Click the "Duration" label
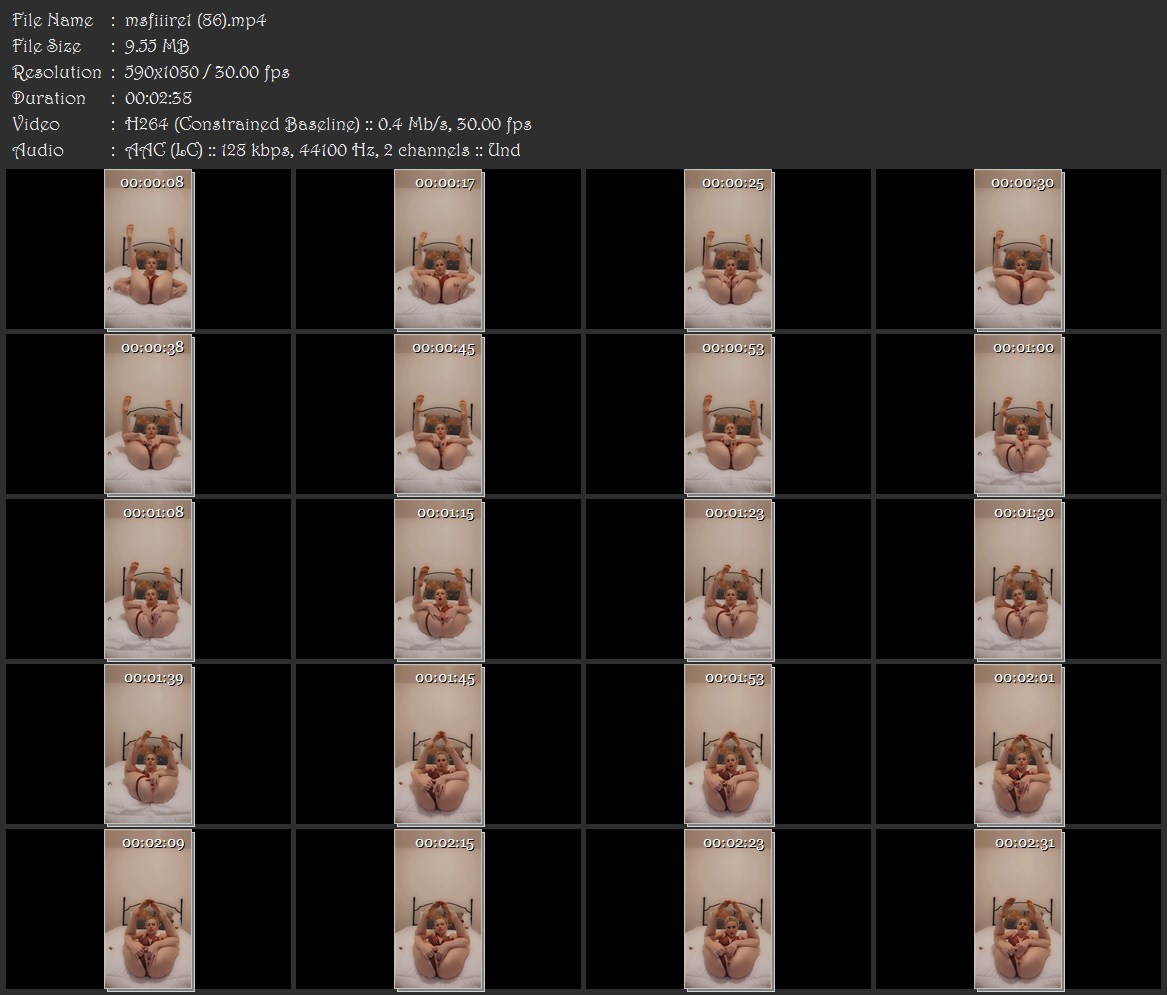 (x=48, y=98)
